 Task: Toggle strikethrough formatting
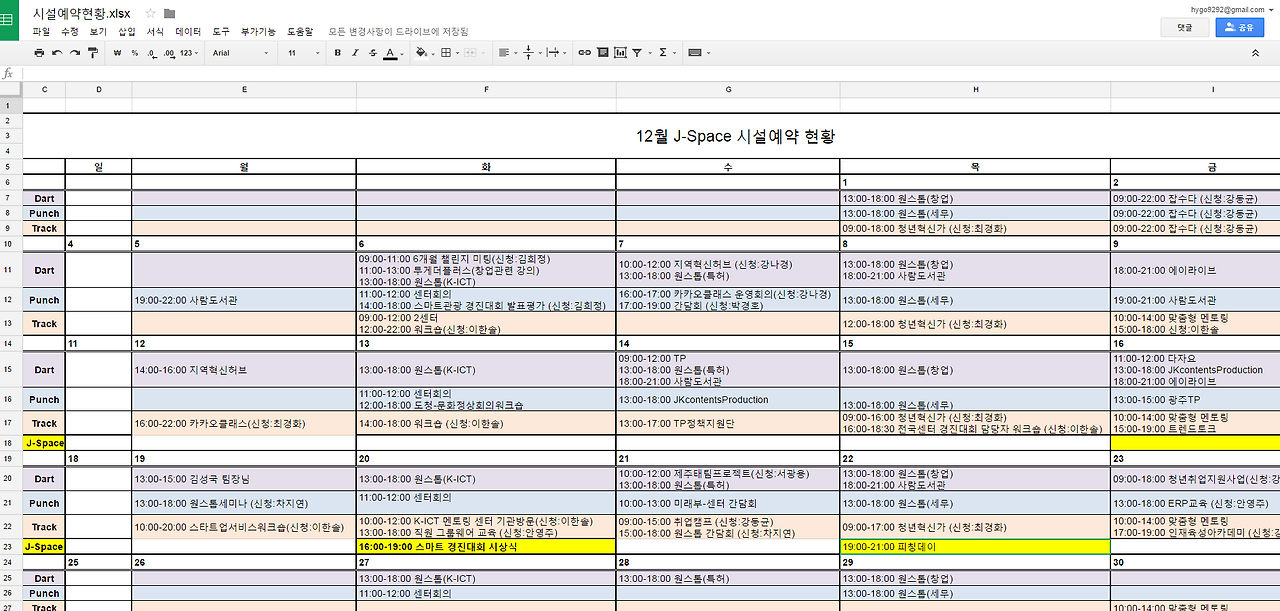371,52
